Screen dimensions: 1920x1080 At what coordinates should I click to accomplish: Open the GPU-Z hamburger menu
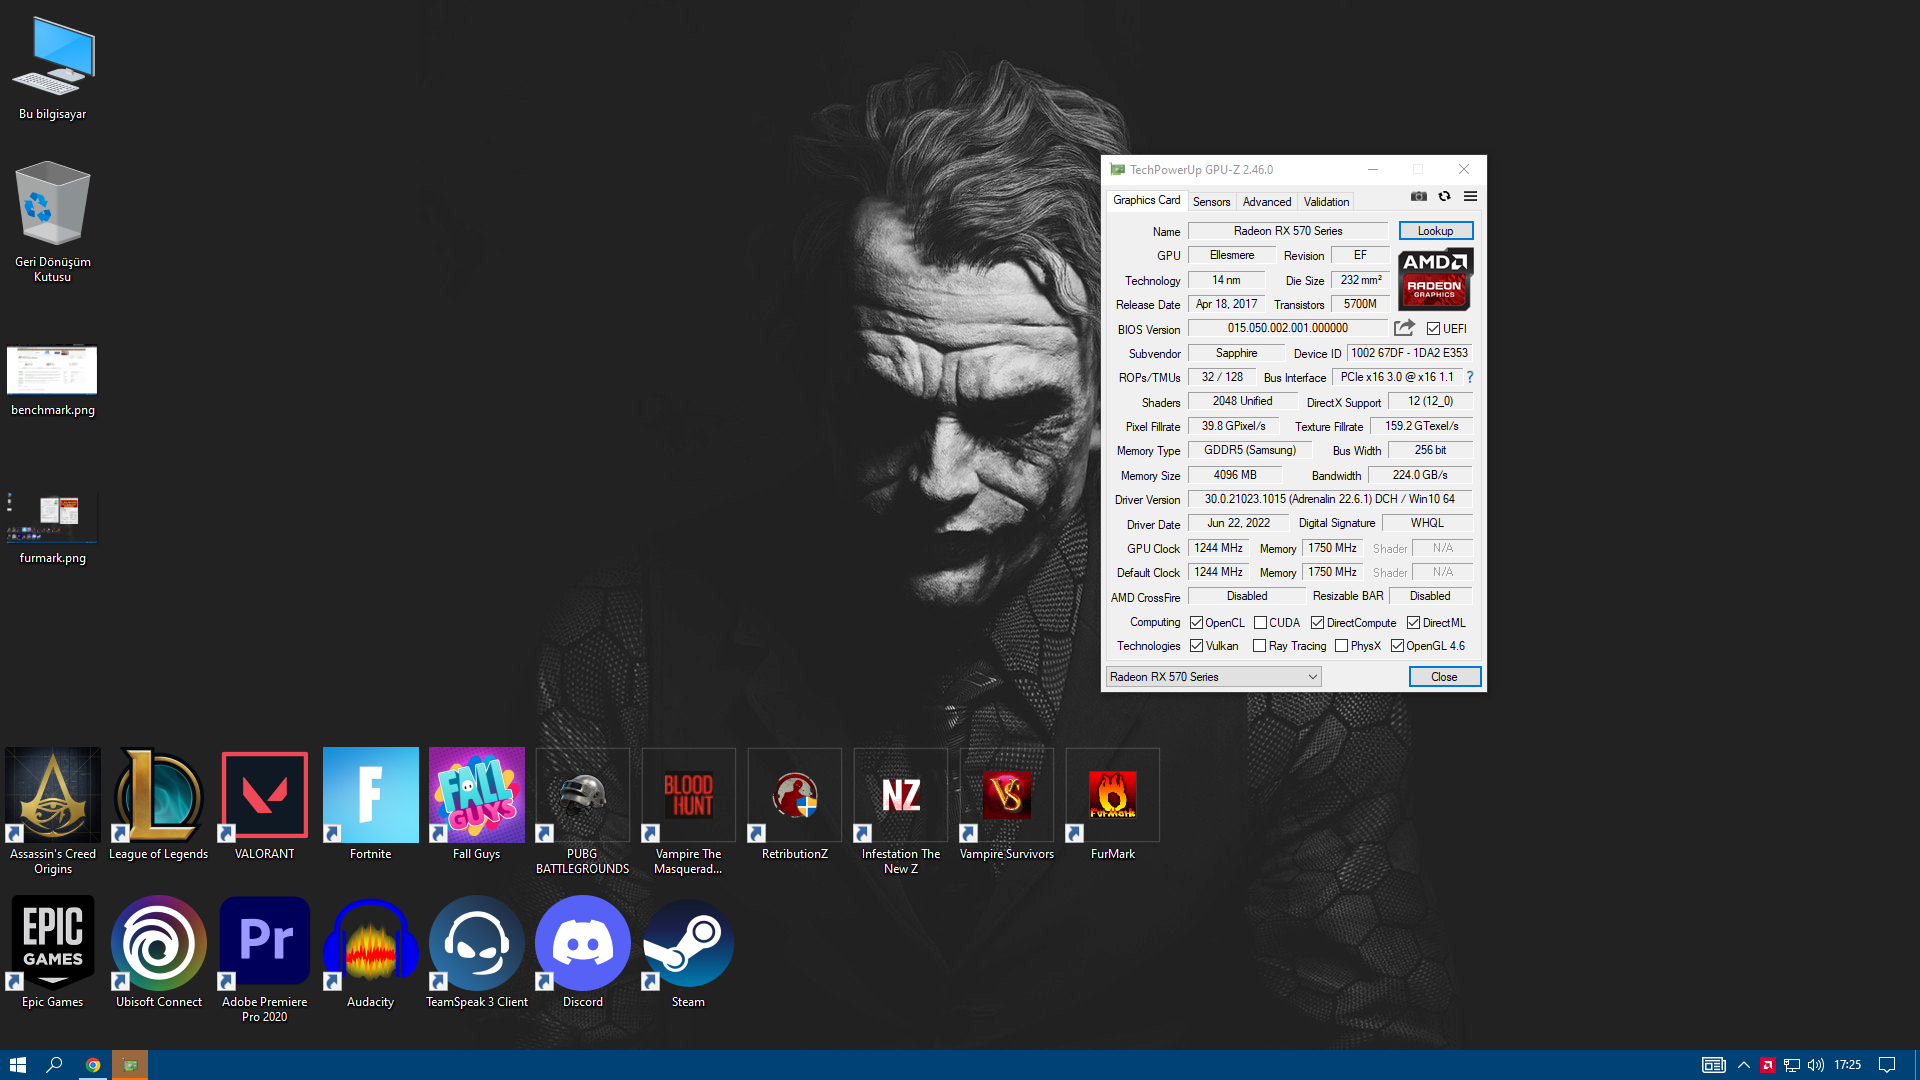[x=1470, y=196]
